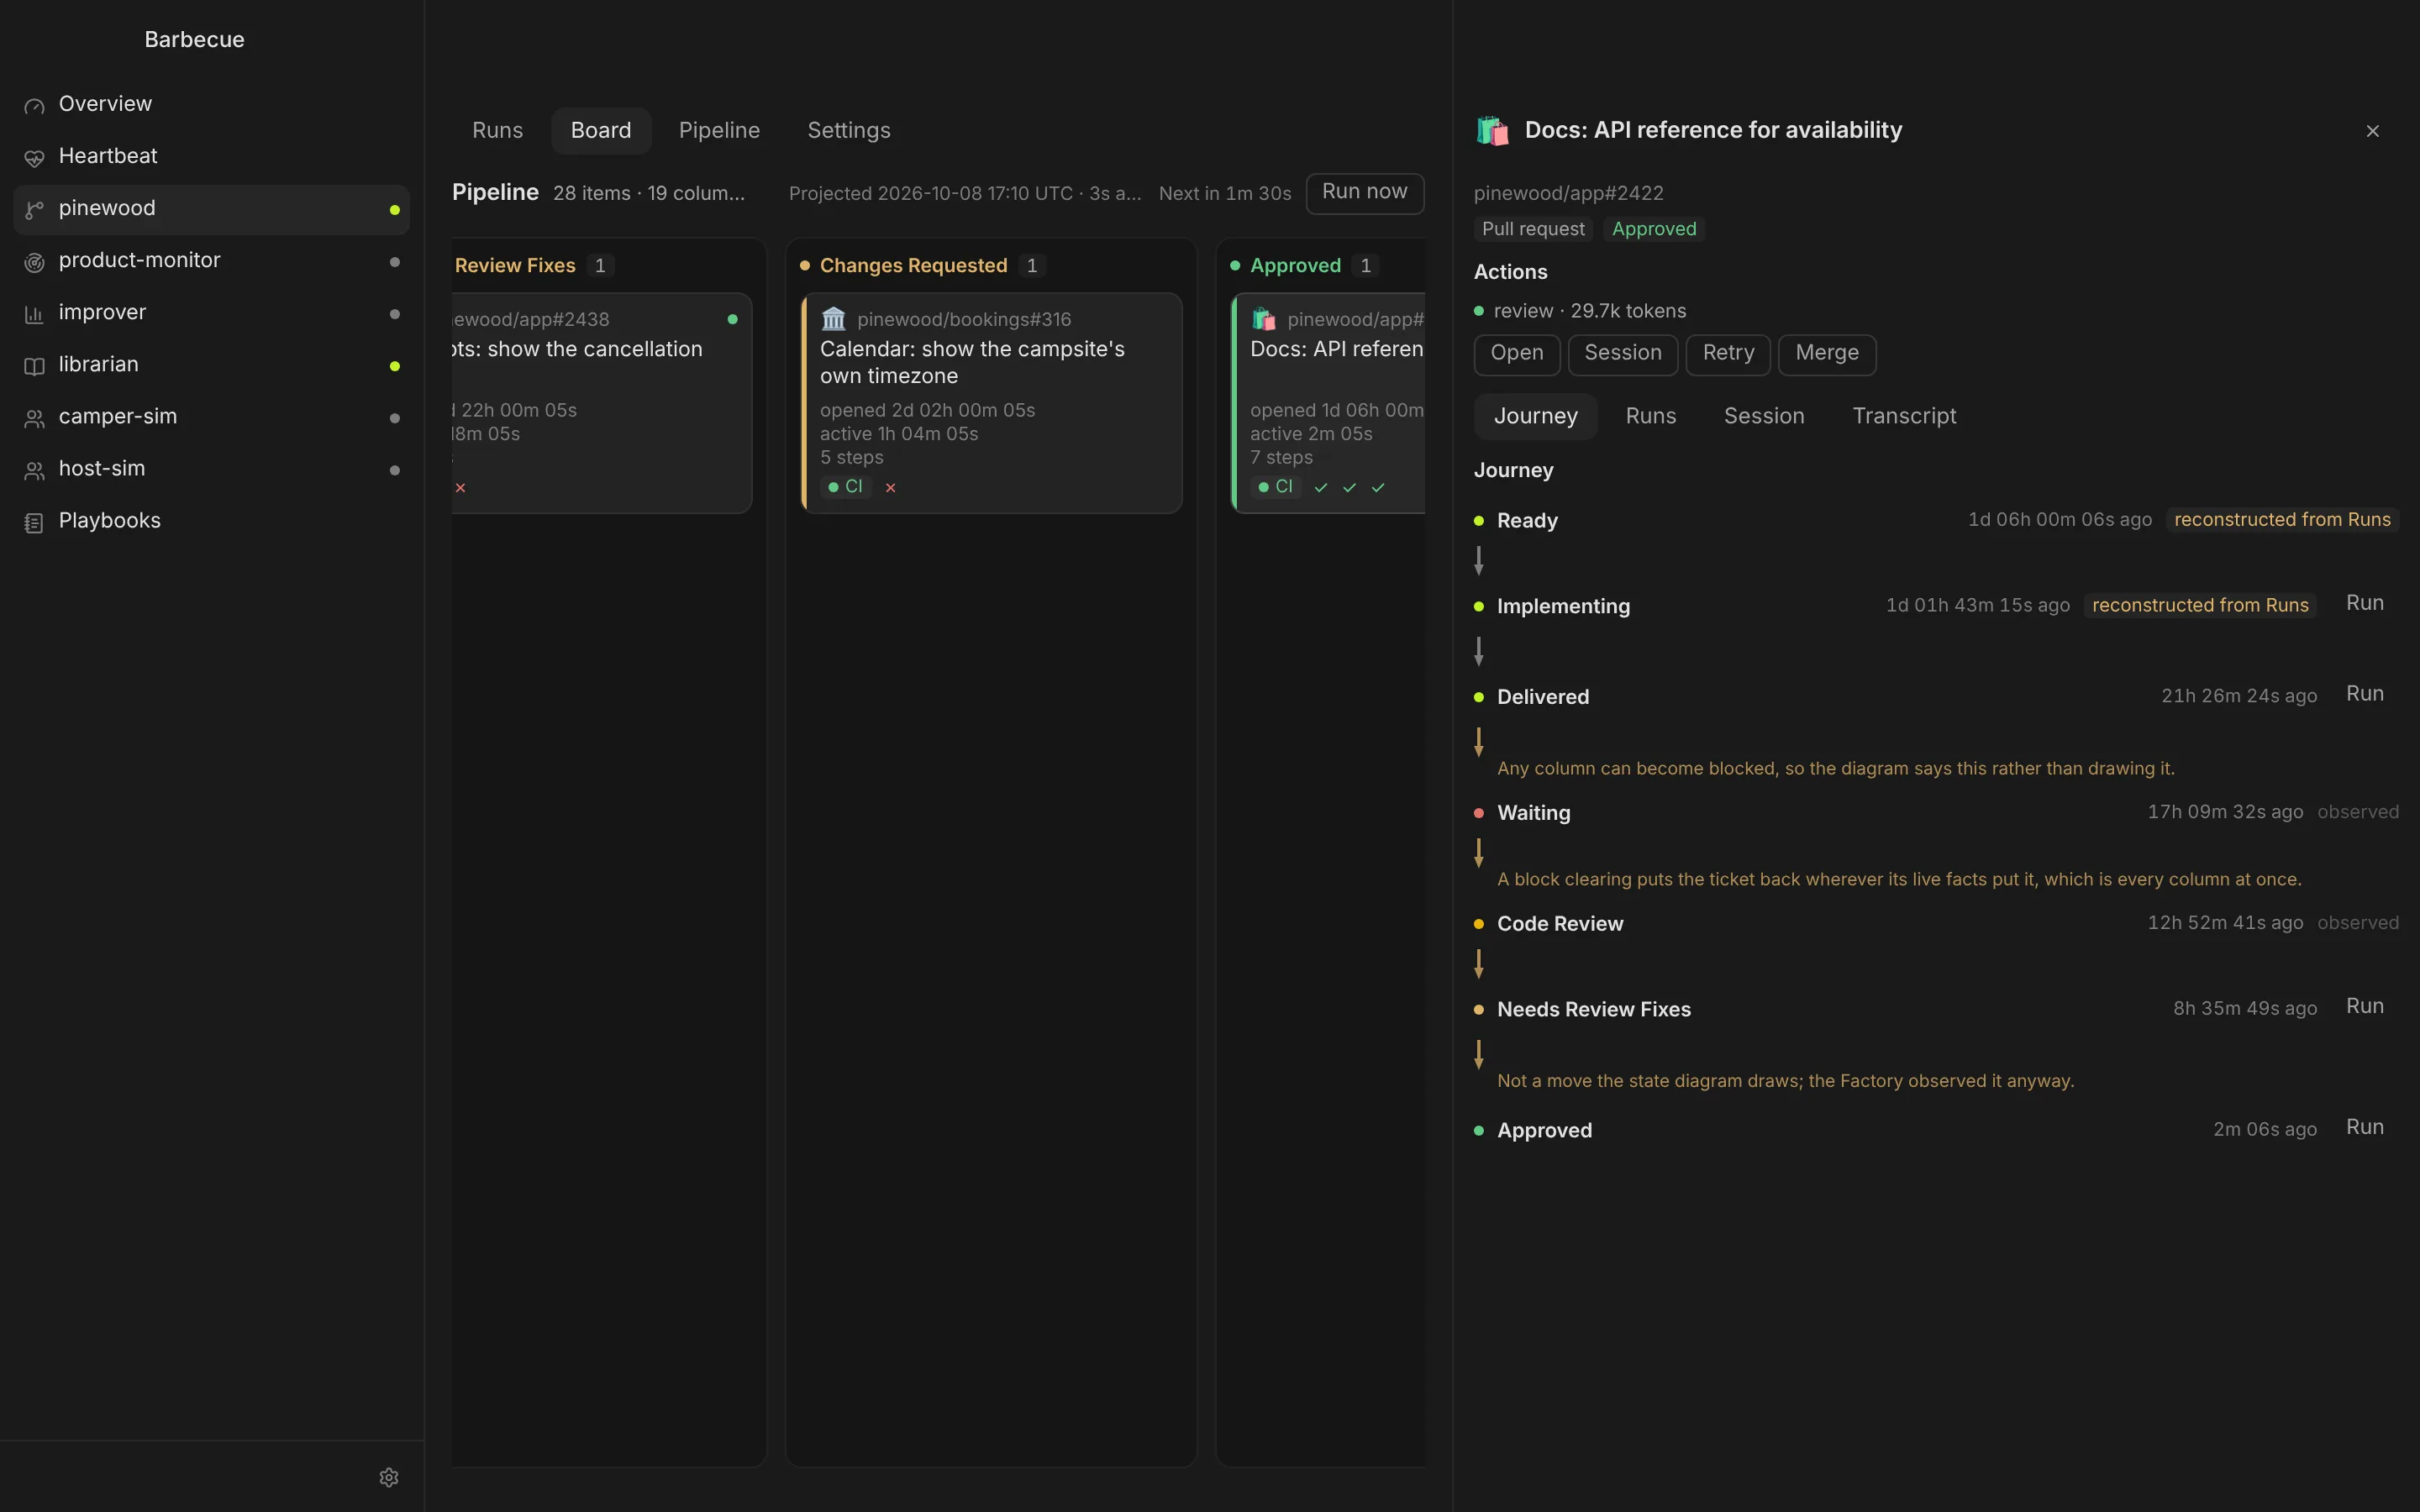Select librarian in the sidebar
Viewport: 2420px width, 1512px height.
[x=211, y=366]
